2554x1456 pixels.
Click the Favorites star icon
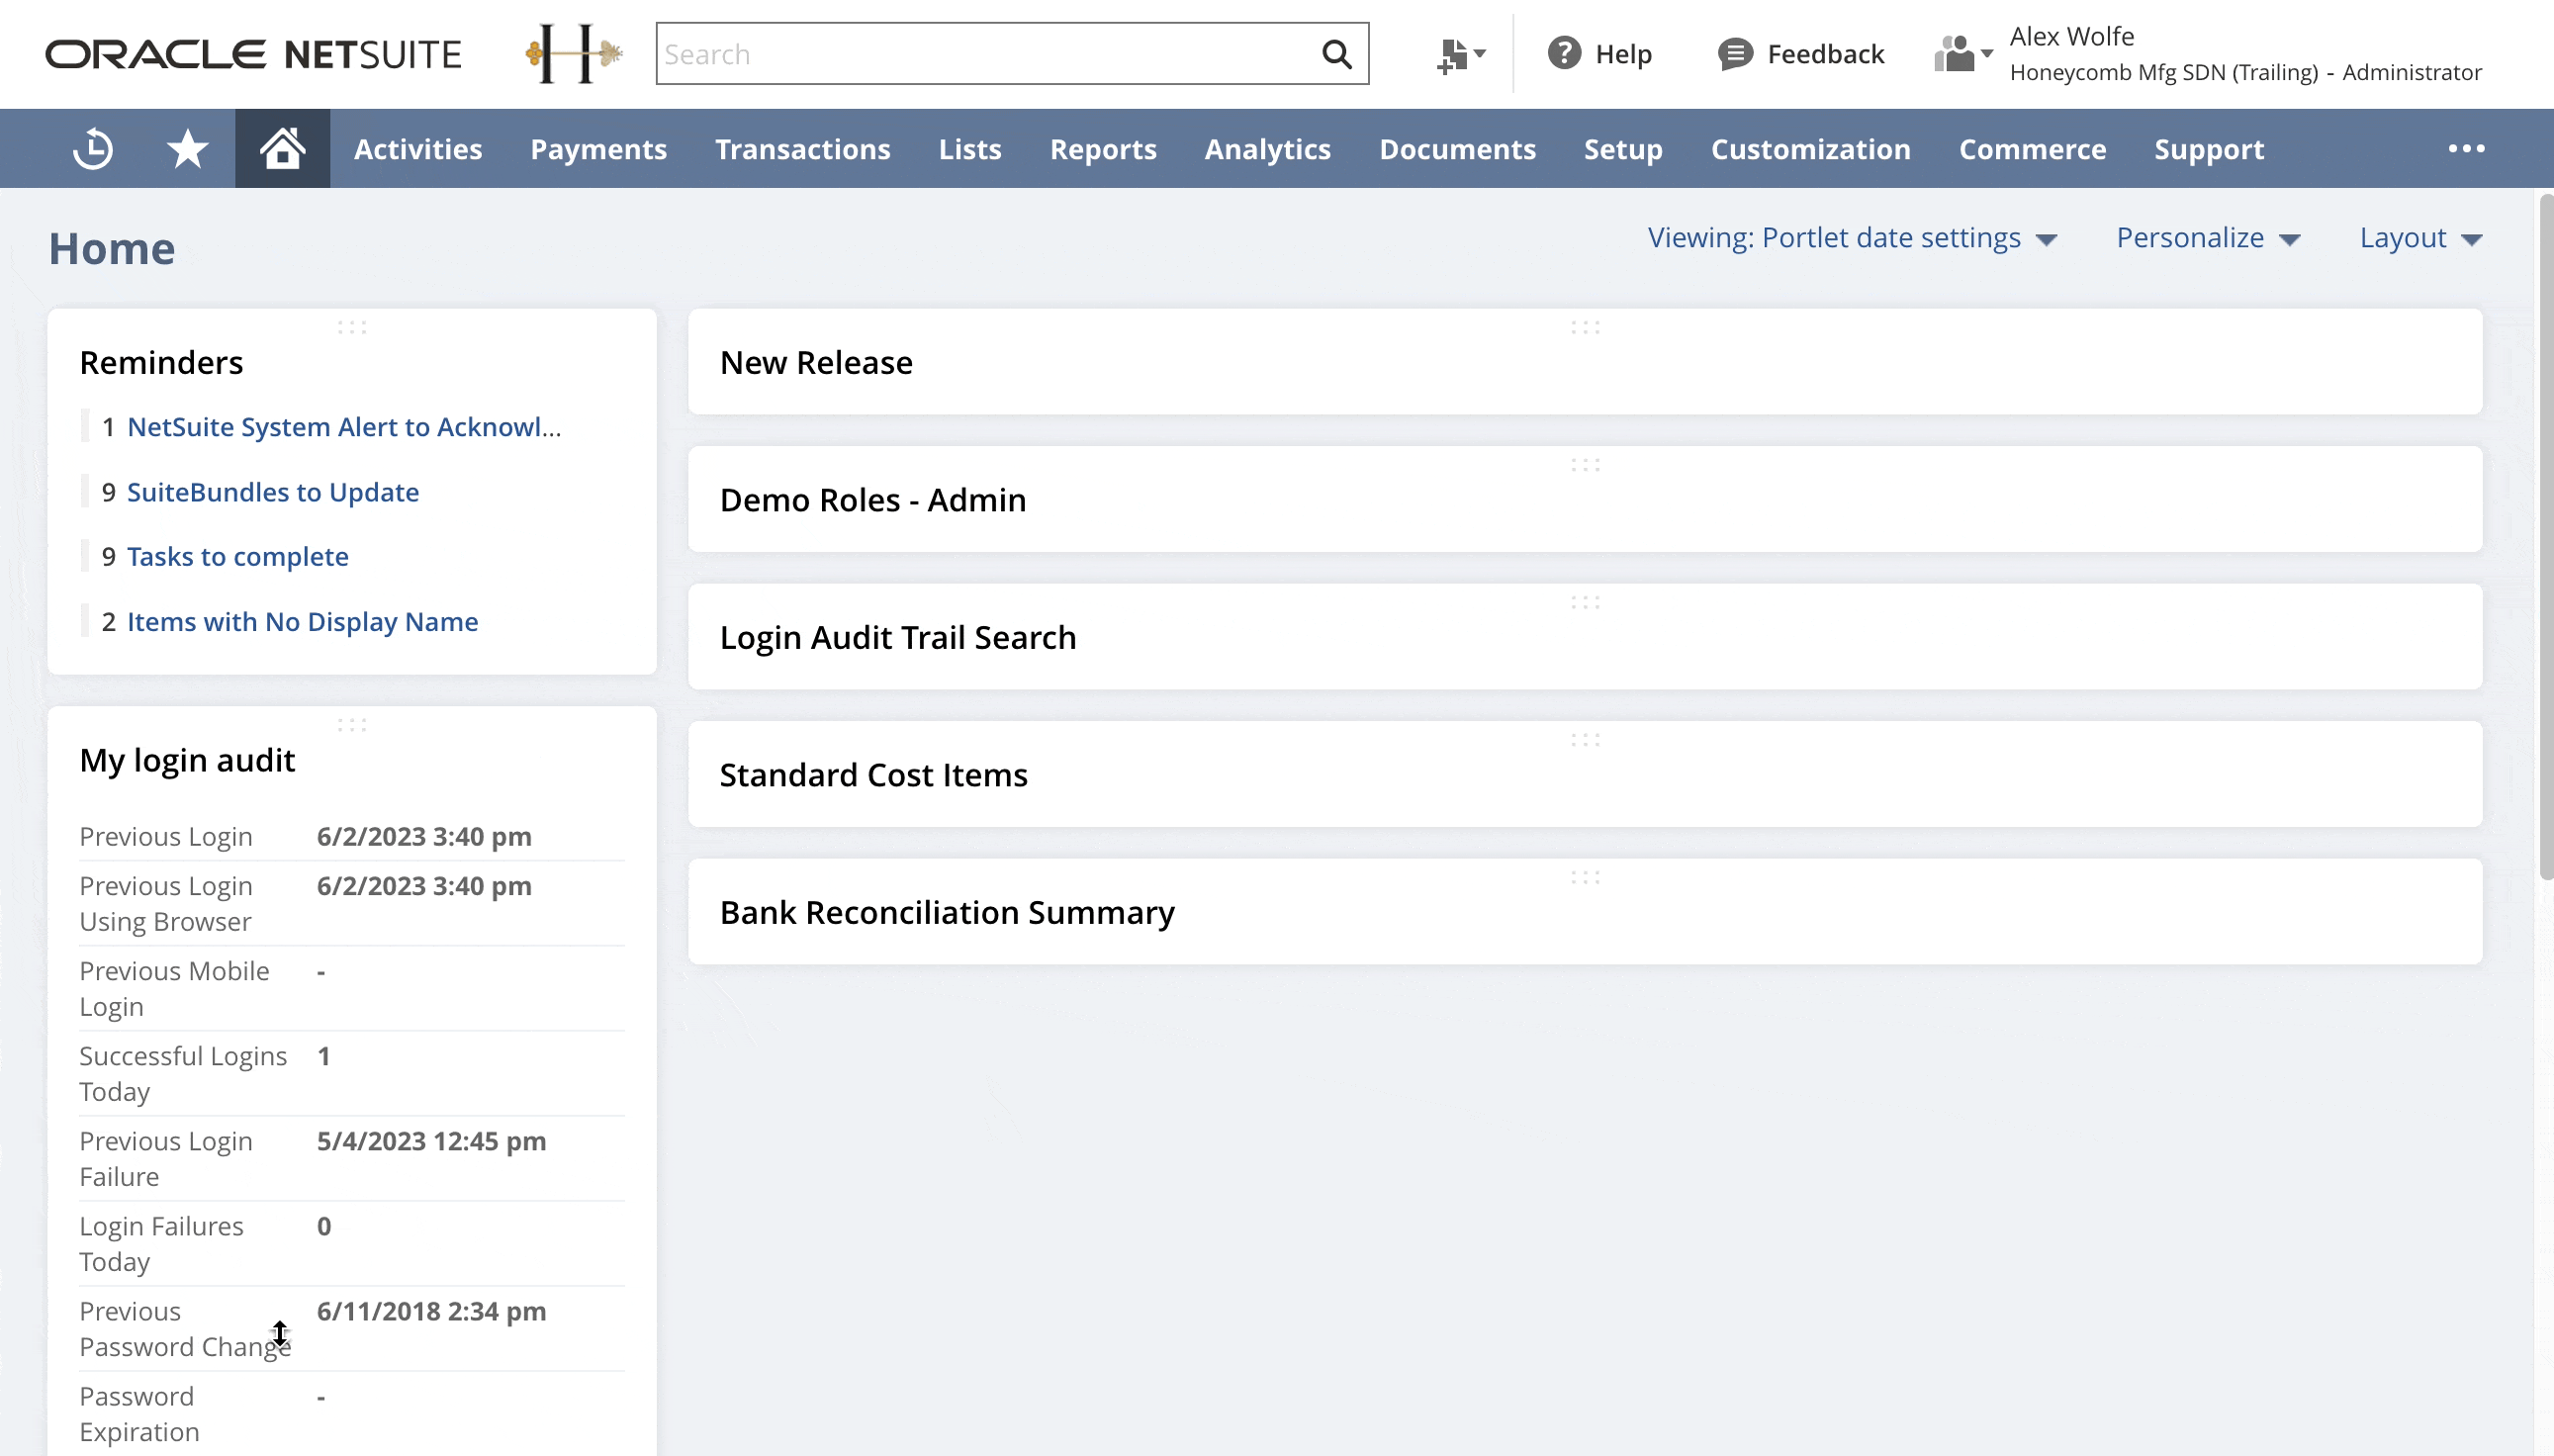pos(188,147)
